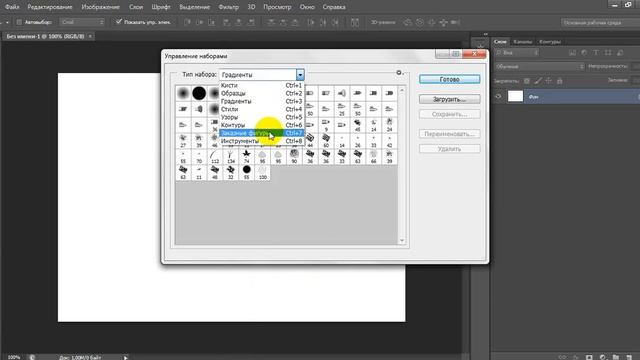Viewport: 640px width, 360px height.
Task: Select the soft round brush in the first cell
Action: pos(183,93)
